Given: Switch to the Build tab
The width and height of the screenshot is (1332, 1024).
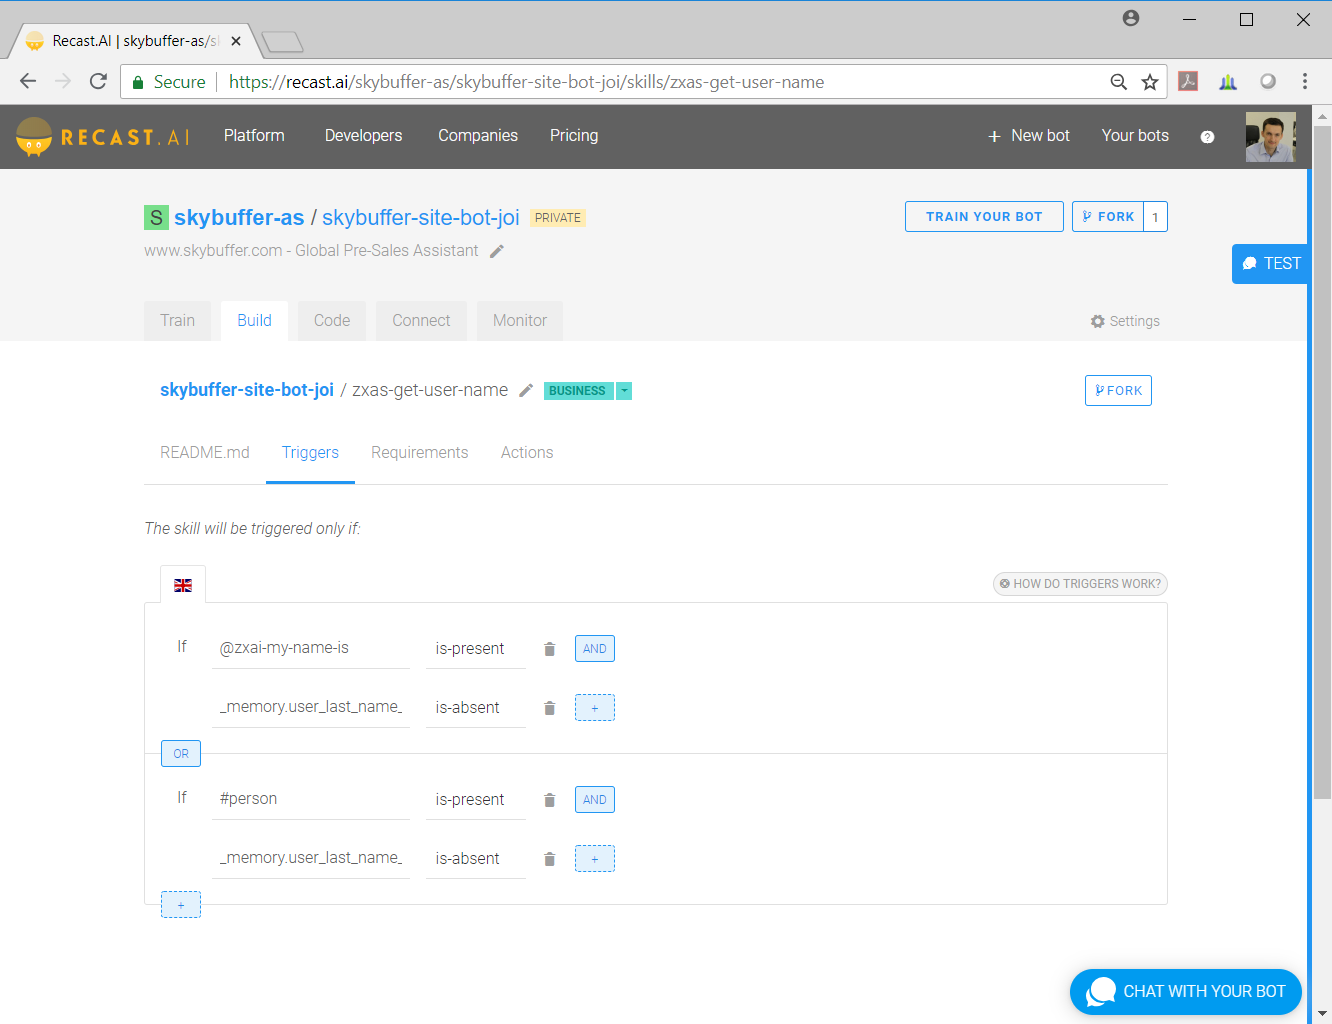Looking at the screenshot, I should 254,321.
